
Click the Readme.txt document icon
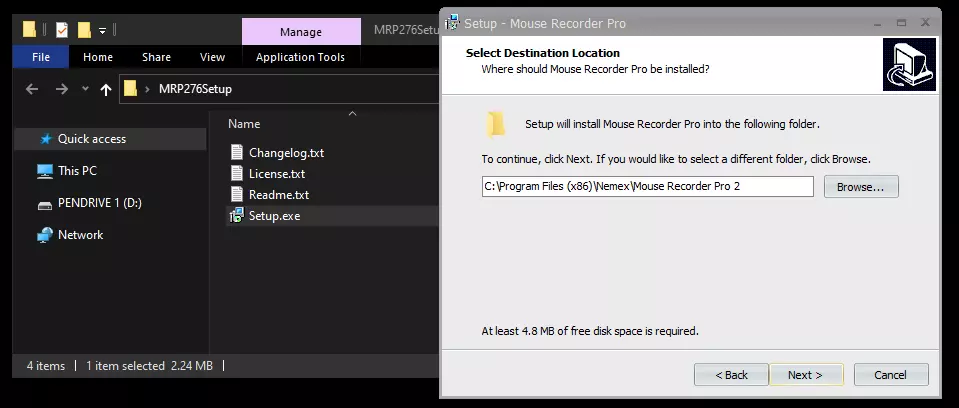click(237, 195)
